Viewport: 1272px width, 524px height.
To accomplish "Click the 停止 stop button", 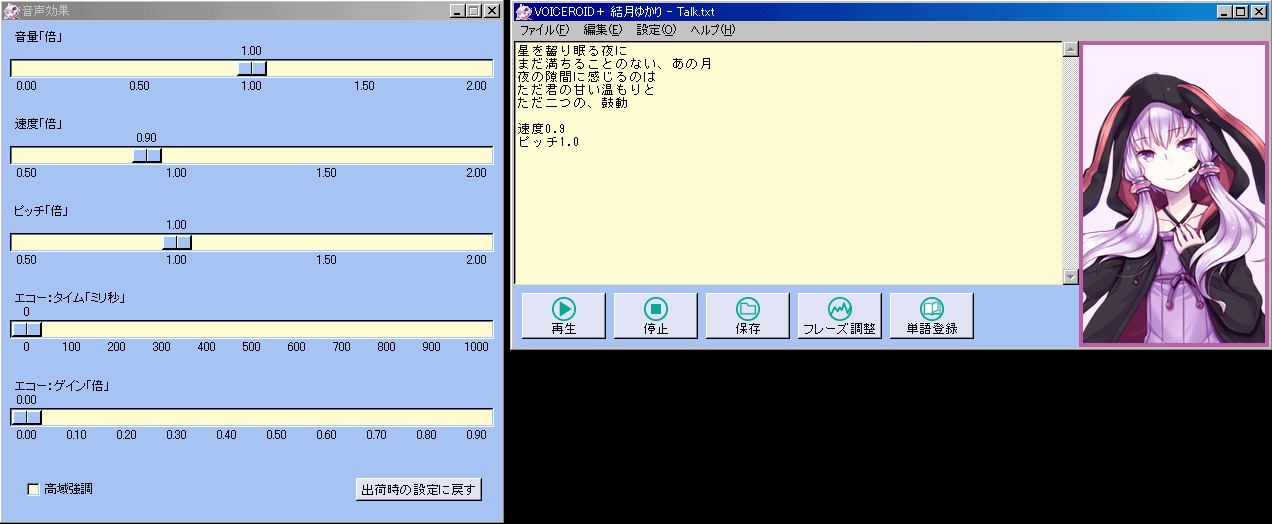I will tap(655, 316).
